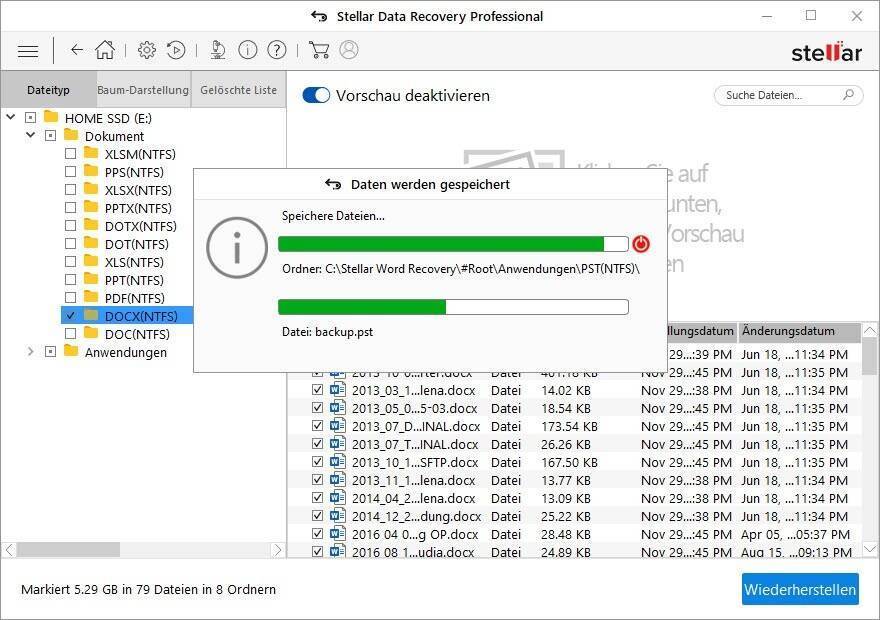This screenshot has width=880, height=620.
Task: Click the Home icon in toolbar
Action: coord(105,50)
